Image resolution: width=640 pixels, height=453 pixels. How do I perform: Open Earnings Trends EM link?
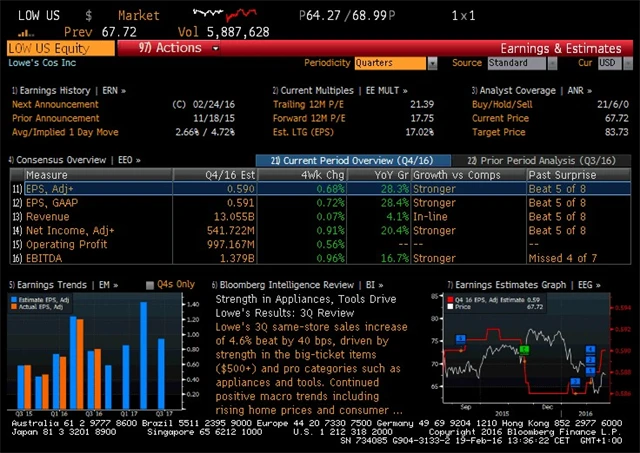coord(63,285)
